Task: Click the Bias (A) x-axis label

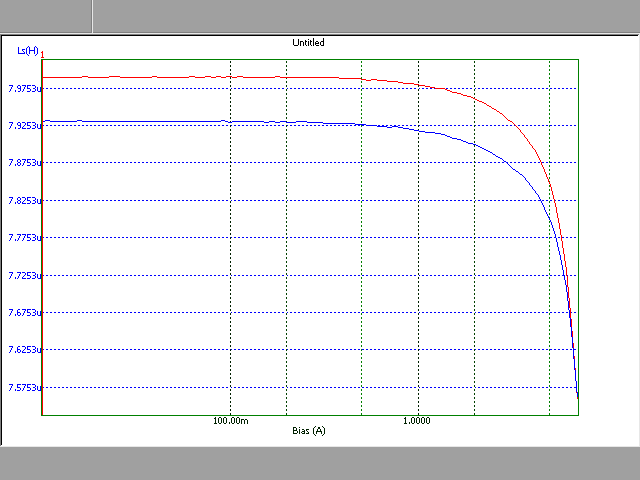Action: tap(309, 431)
